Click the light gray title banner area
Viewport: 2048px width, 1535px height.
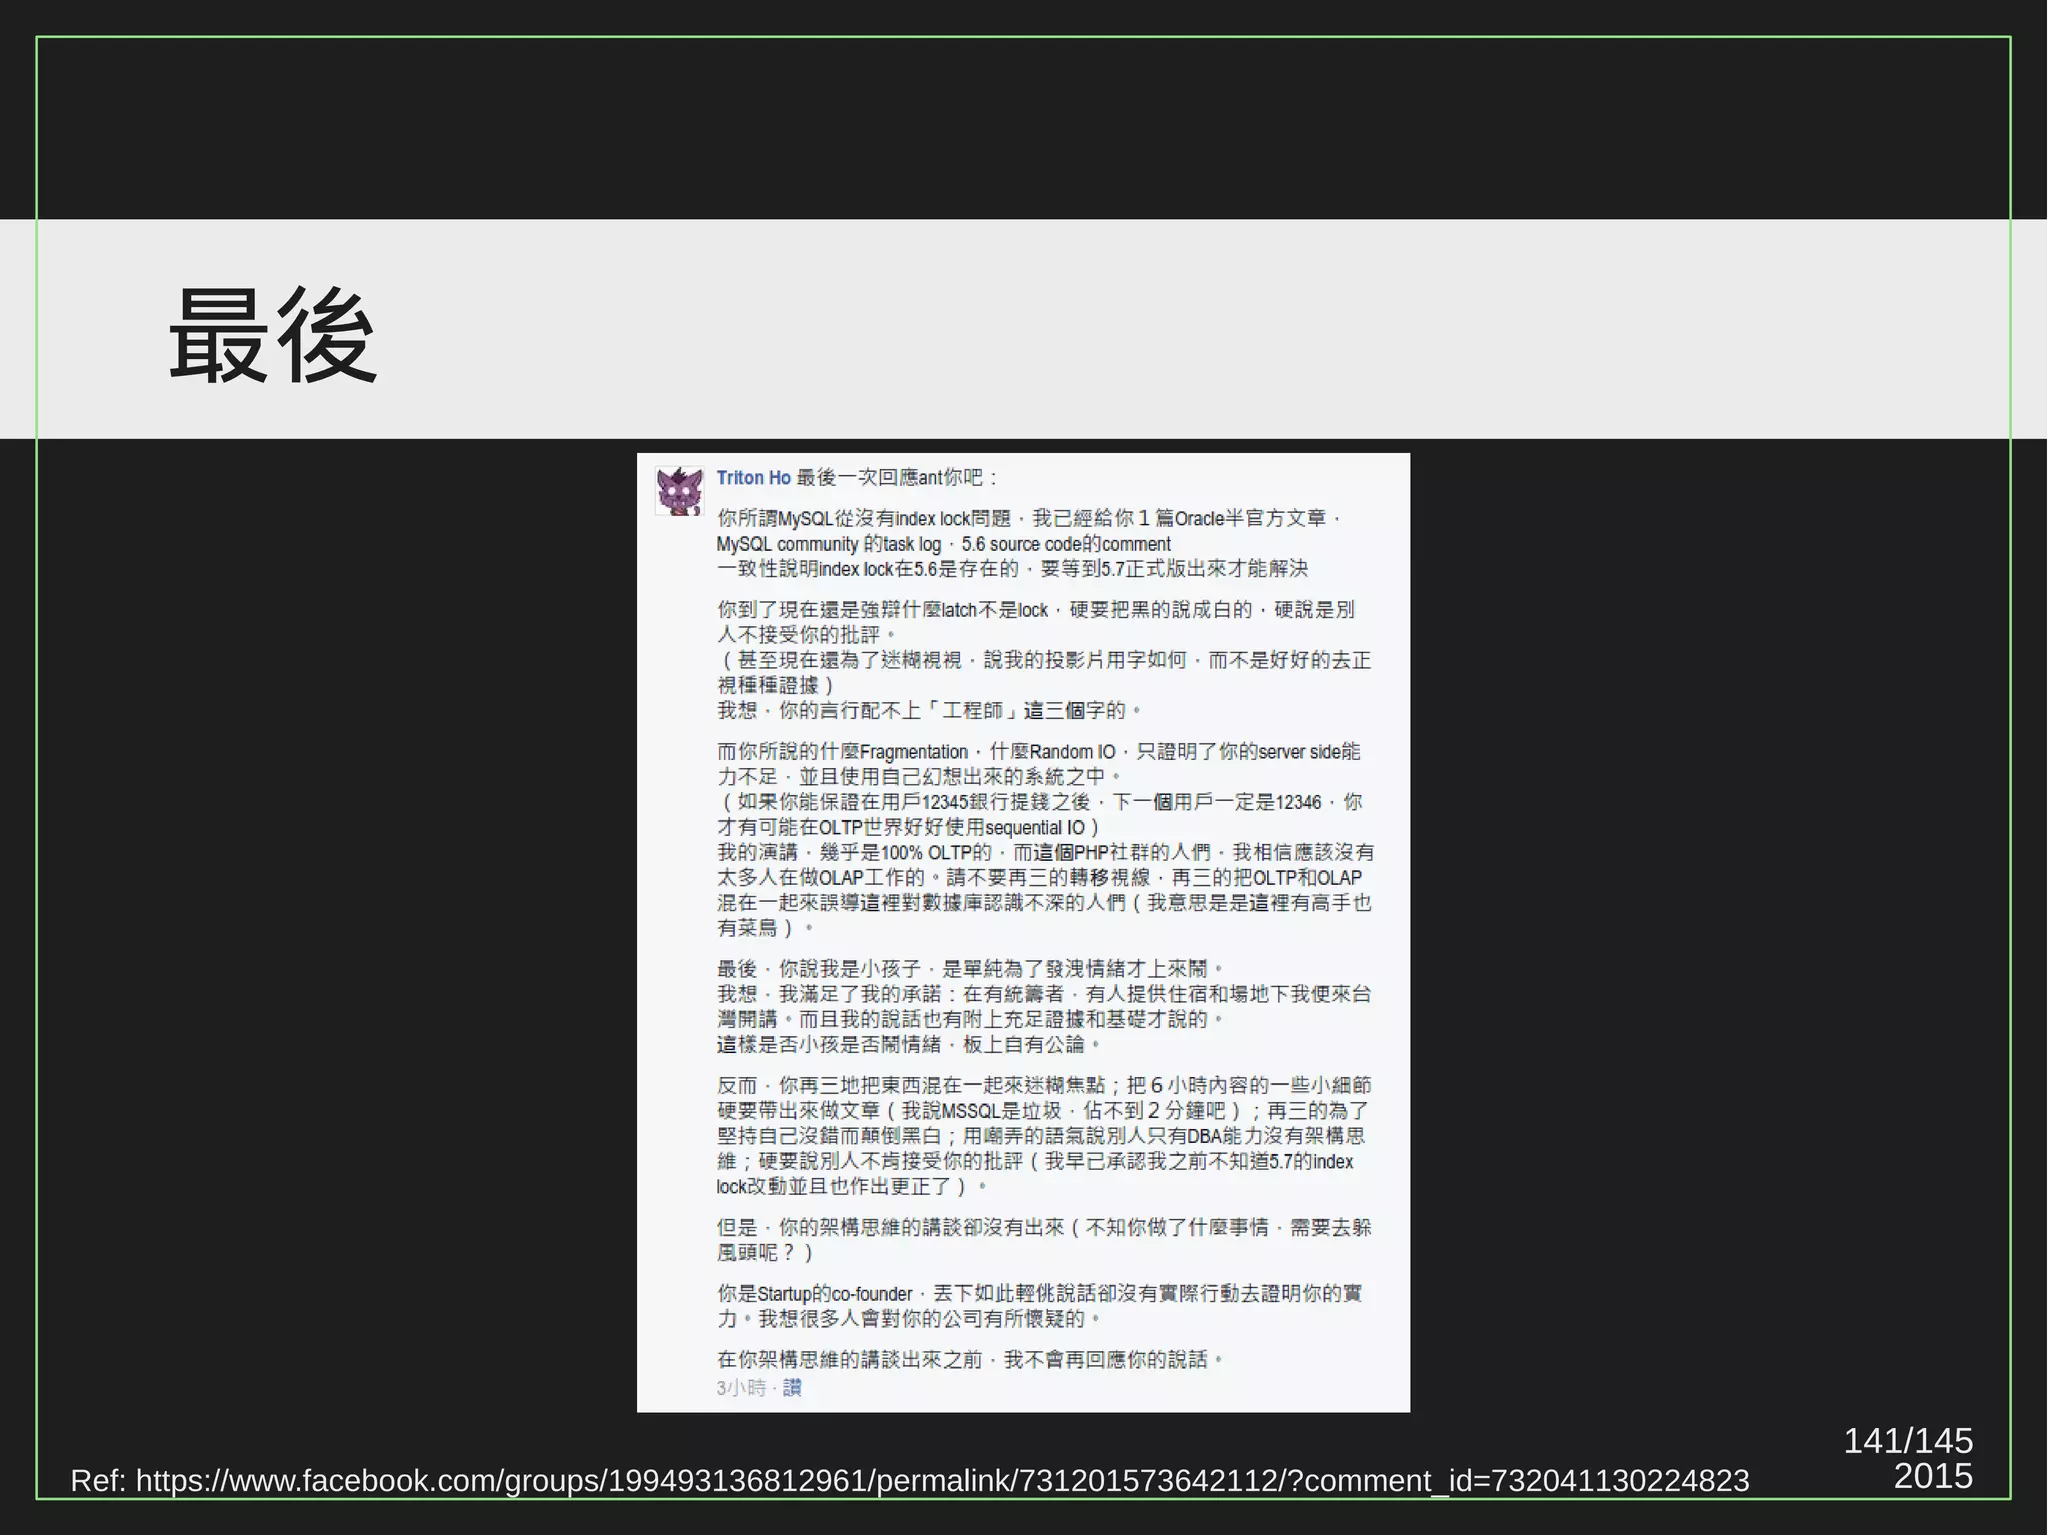1200,328
